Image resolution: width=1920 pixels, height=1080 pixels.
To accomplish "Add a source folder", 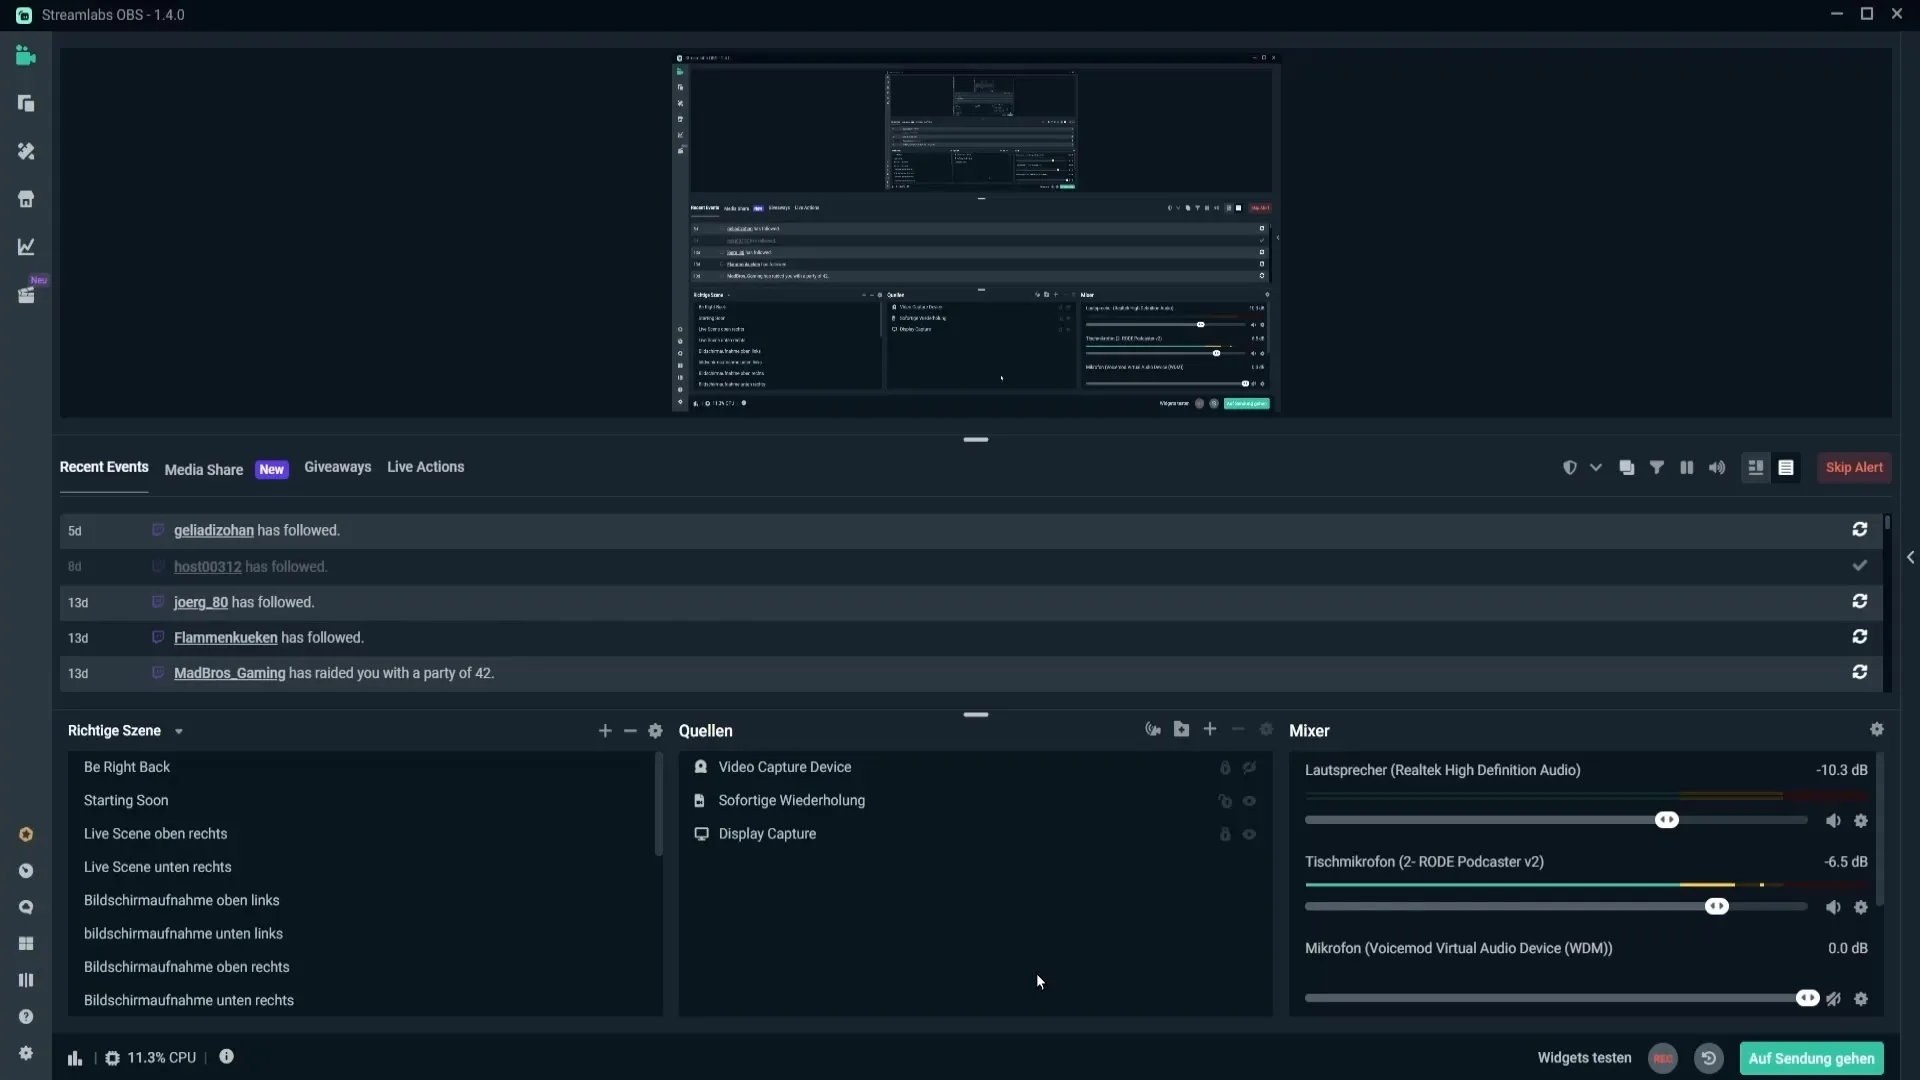I will pos(1182,730).
